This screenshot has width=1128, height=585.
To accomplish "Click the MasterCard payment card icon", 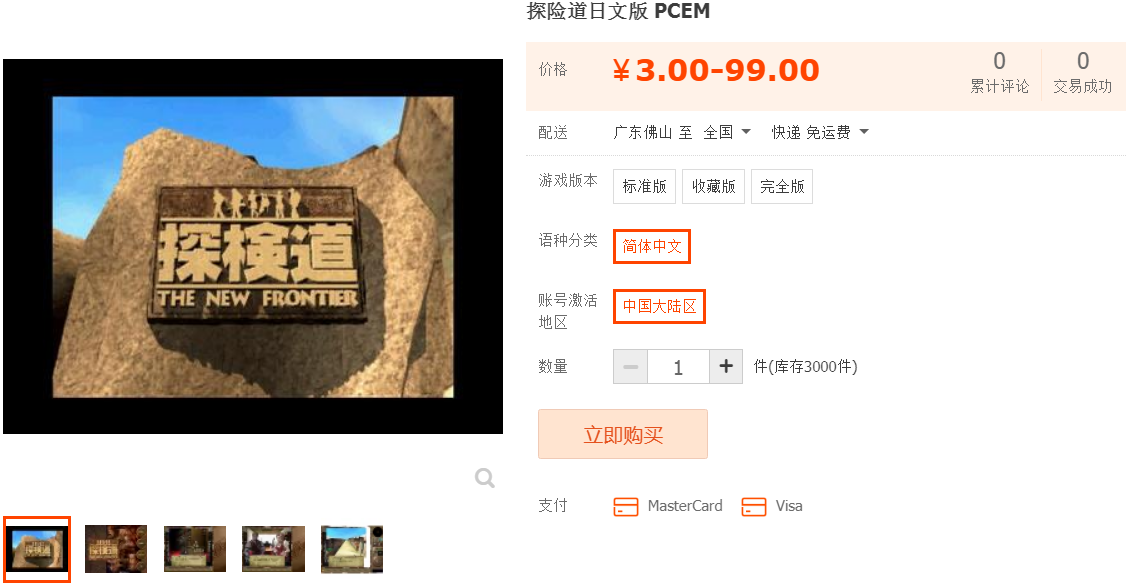I will pos(626,507).
